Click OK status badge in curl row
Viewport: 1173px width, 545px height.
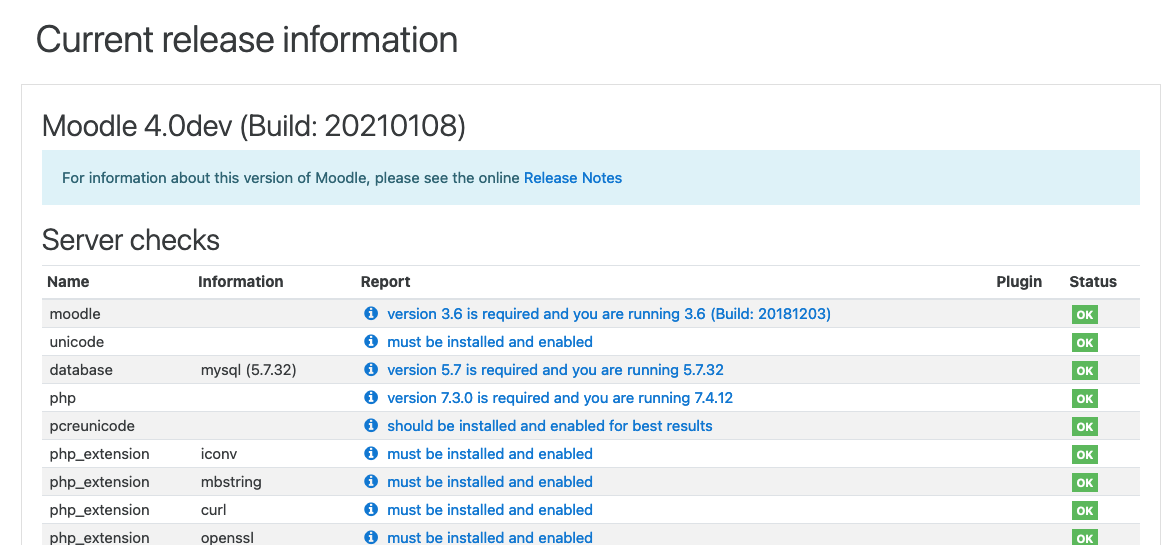click(1085, 511)
